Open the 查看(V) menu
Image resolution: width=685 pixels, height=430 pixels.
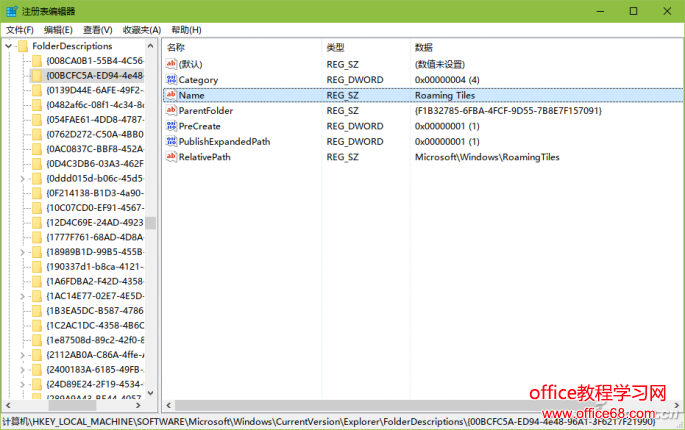pyautogui.click(x=98, y=30)
